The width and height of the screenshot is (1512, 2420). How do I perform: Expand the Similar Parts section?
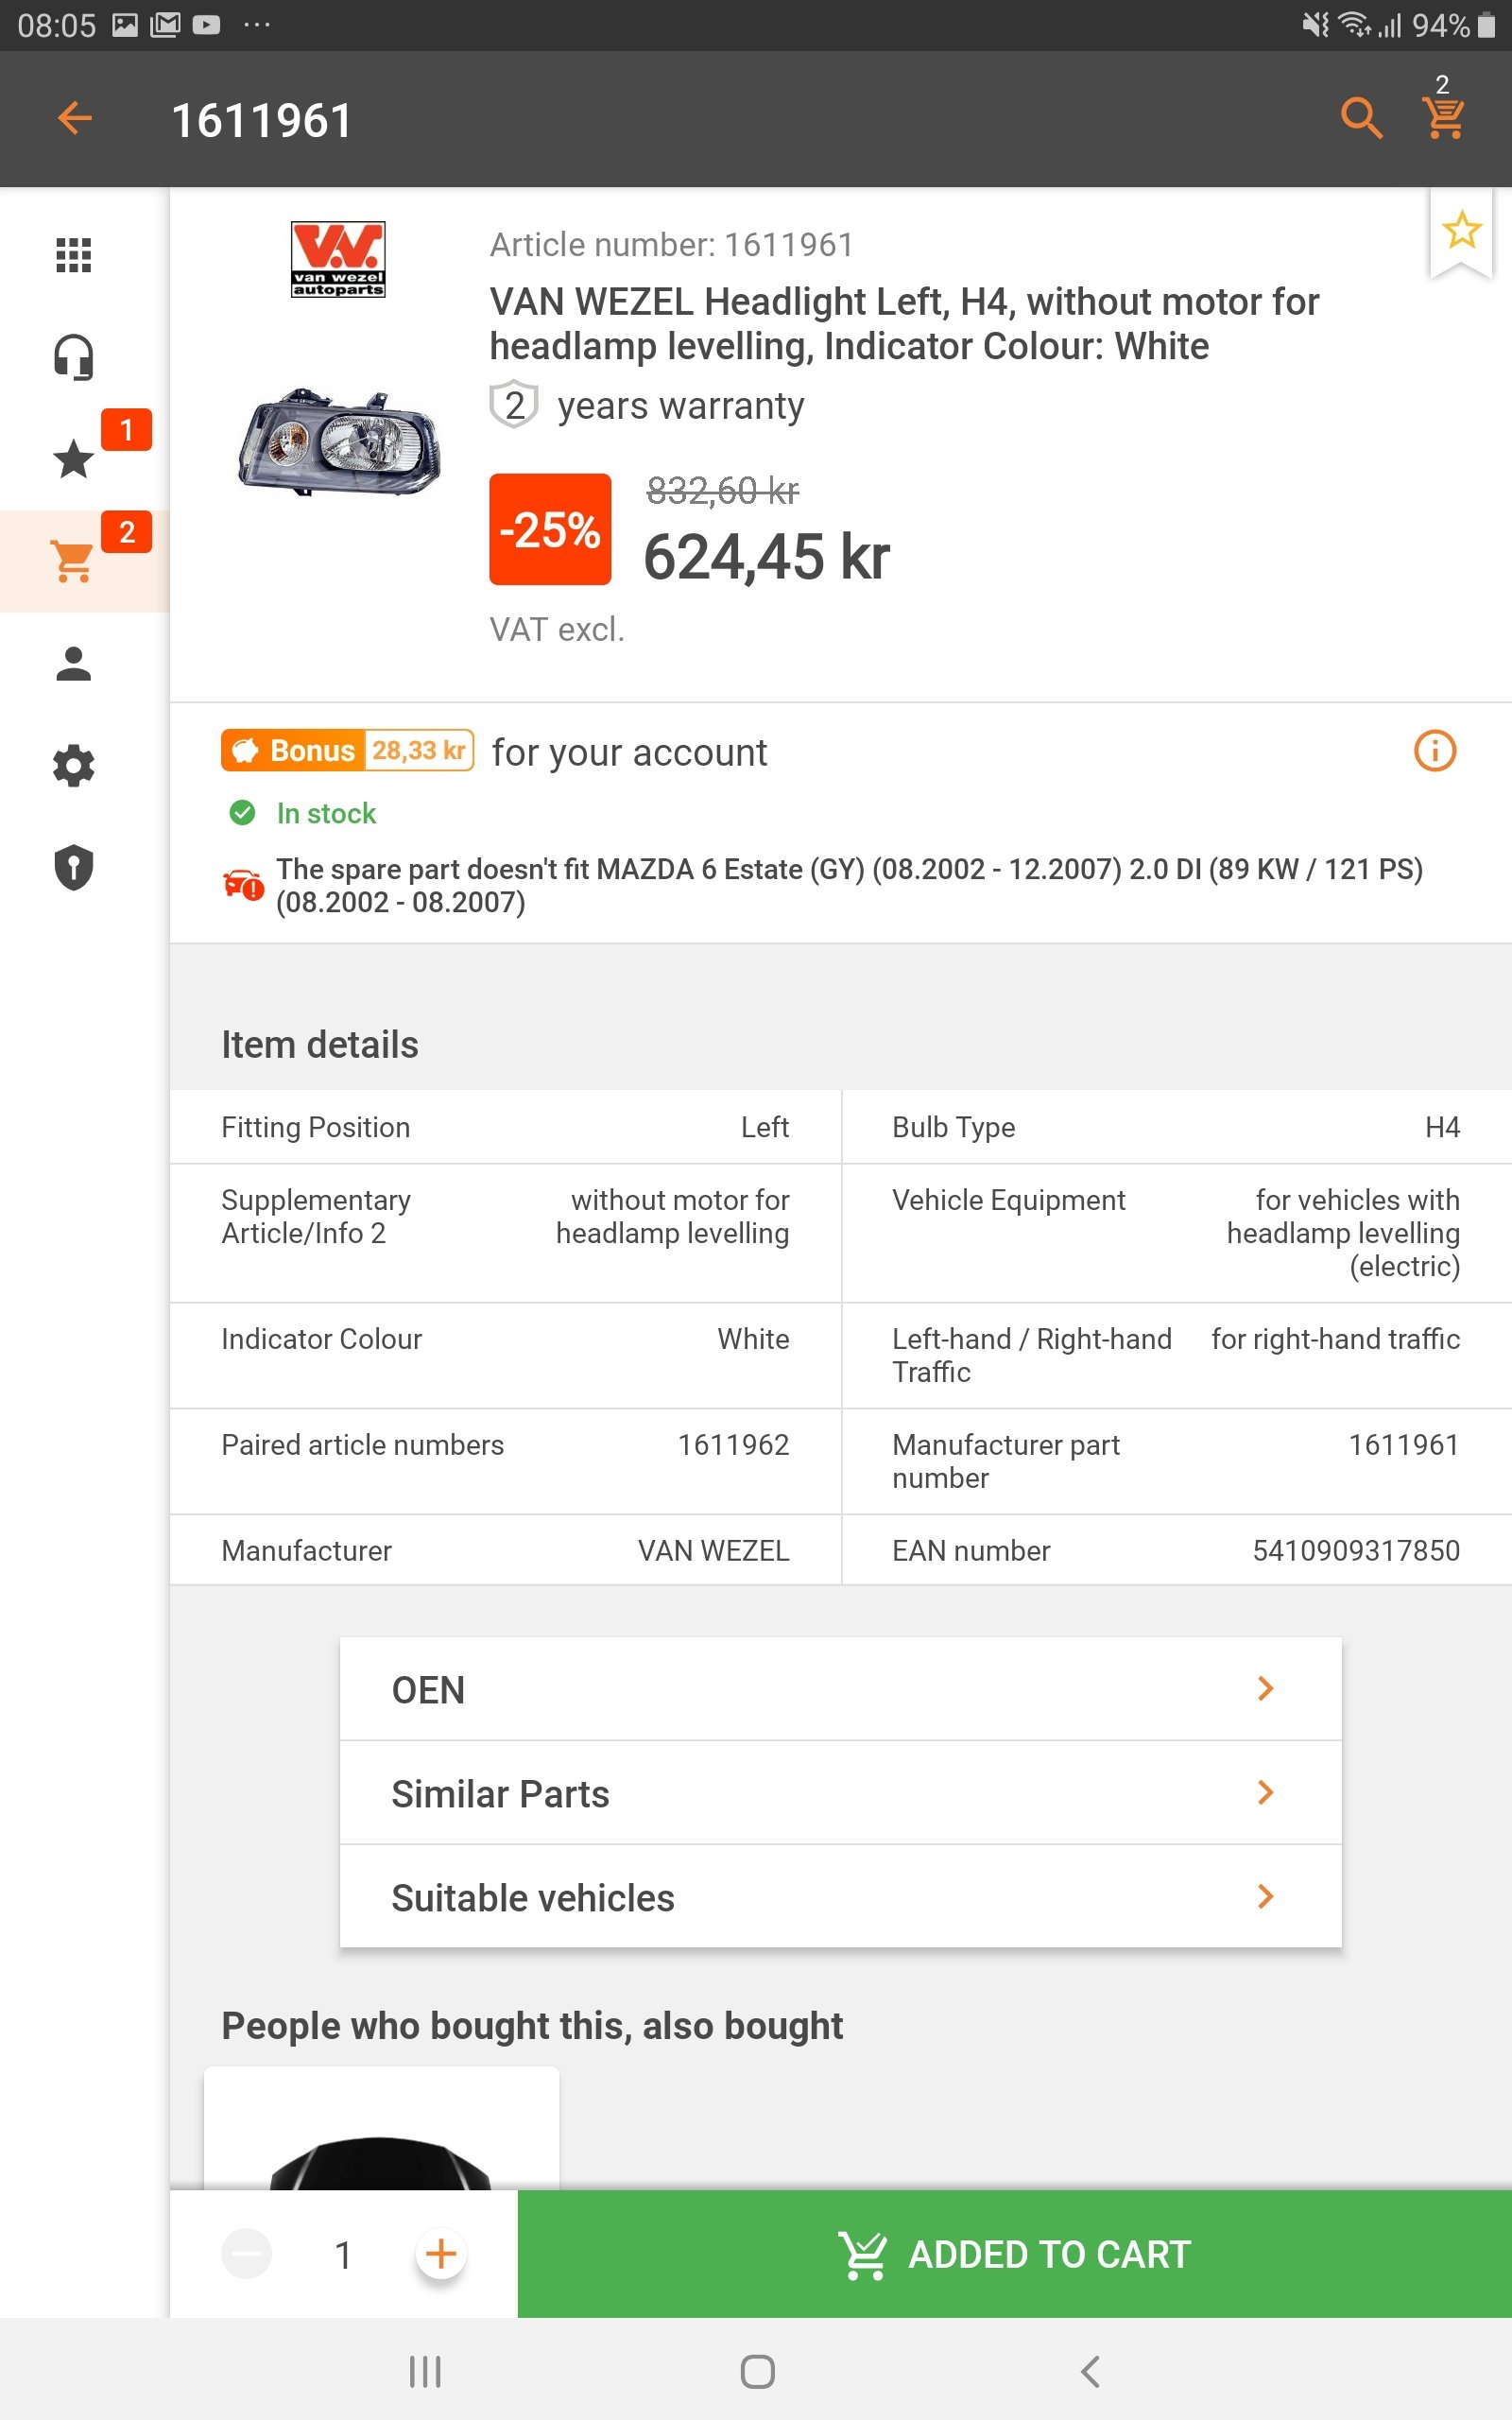tap(840, 1793)
